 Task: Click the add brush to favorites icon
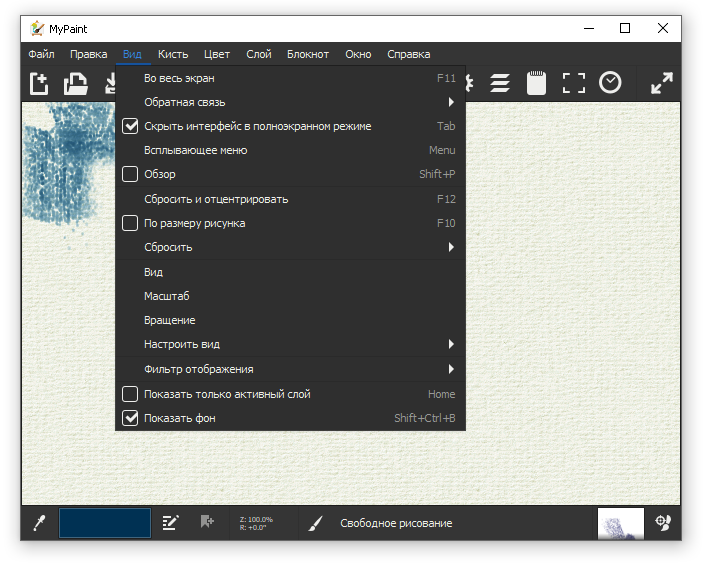point(207,522)
